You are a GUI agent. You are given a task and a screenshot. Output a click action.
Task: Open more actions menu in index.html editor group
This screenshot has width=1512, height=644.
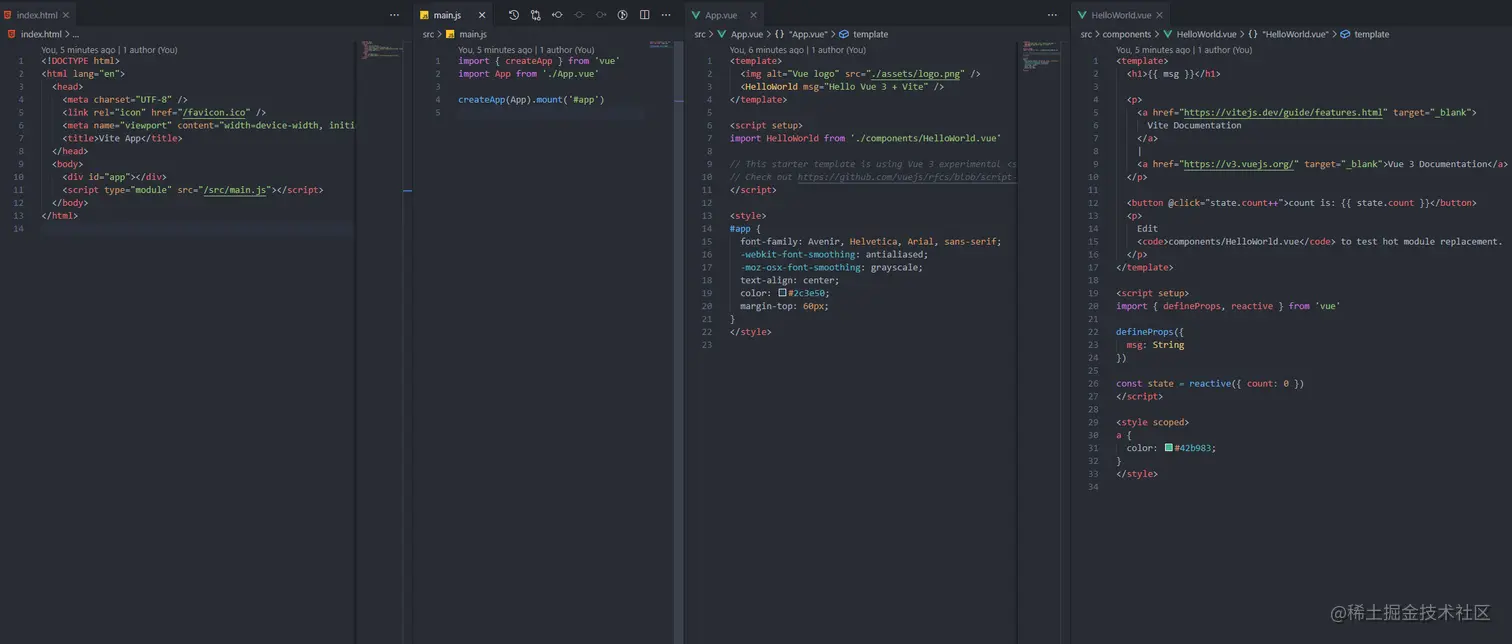tap(394, 15)
